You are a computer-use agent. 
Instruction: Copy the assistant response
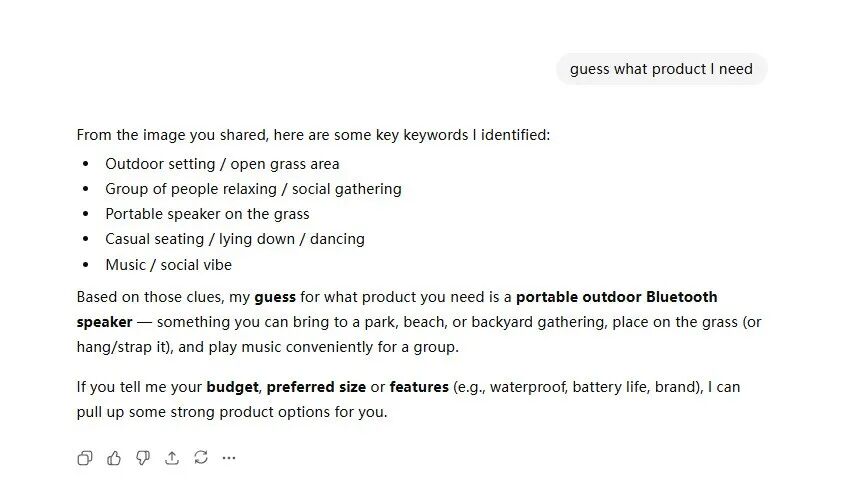[85, 458]
